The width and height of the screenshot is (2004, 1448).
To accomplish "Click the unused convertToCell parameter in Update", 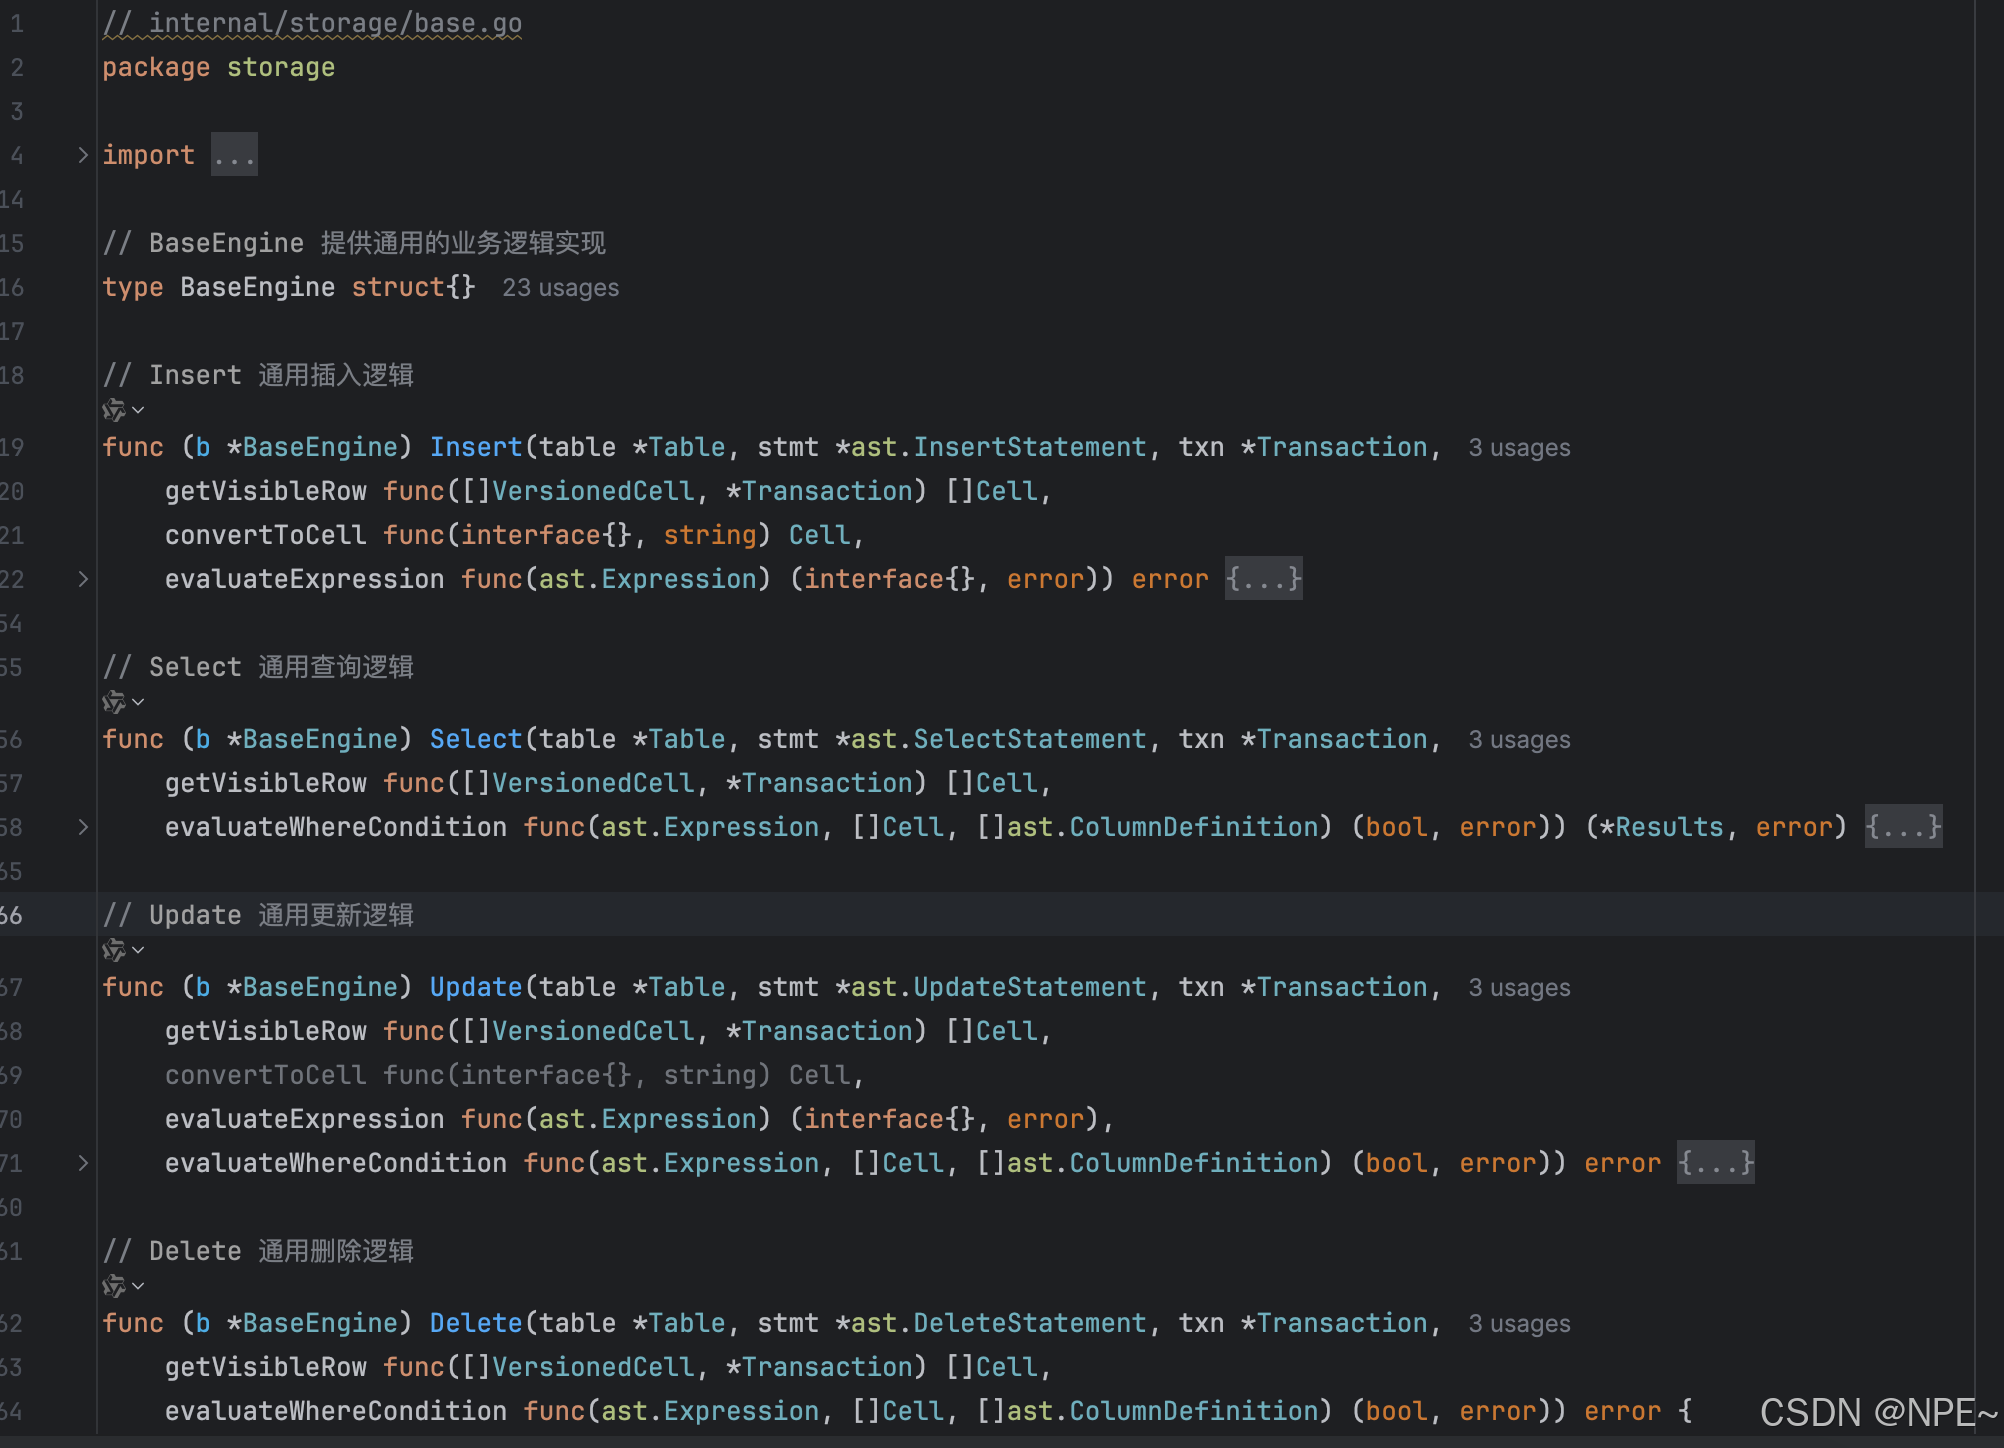I will [265, 1075].
